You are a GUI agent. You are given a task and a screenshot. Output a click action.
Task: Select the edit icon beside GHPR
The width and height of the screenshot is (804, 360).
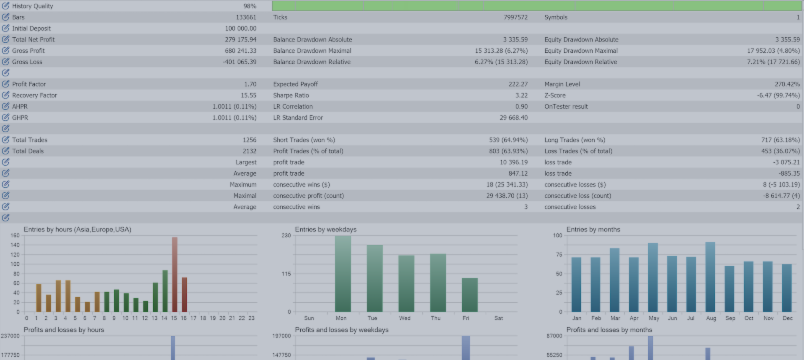click(6, 117)
